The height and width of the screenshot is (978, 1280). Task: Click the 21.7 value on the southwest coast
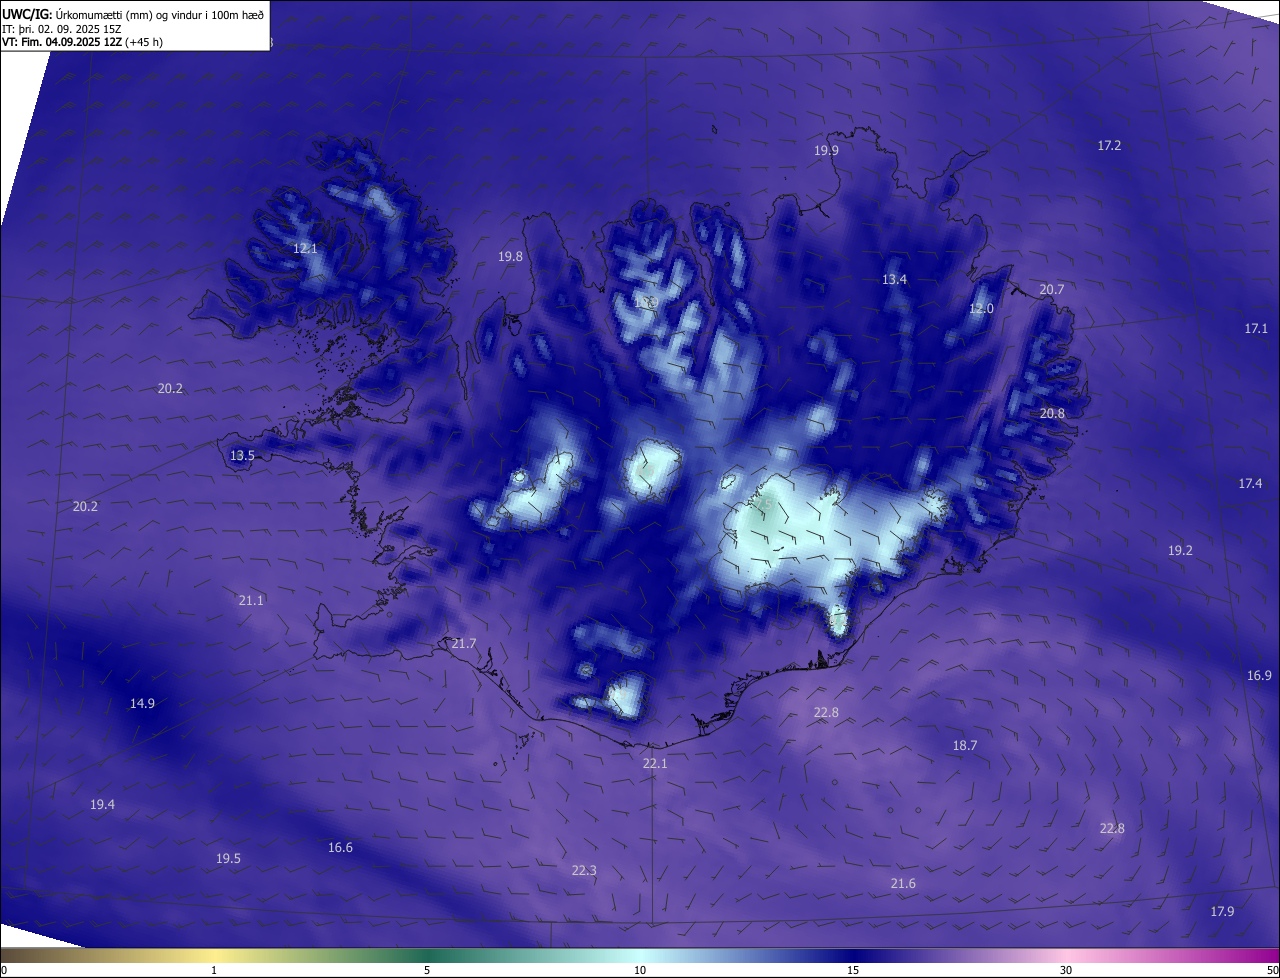tap(464, 643)
